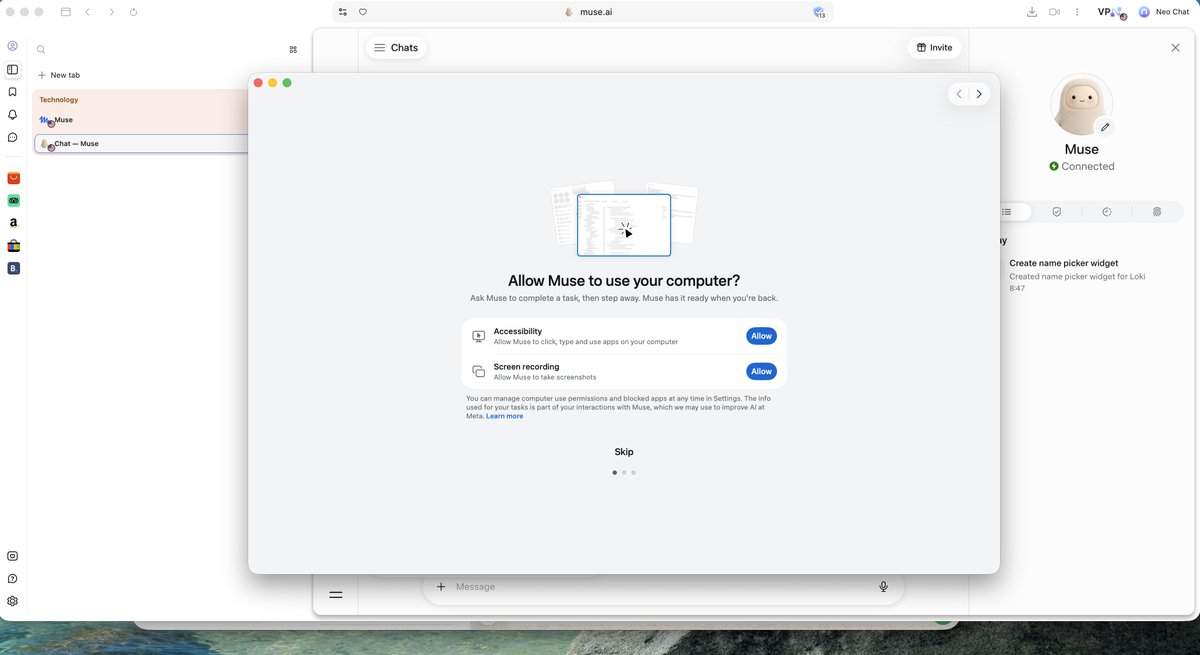1200x655 pixels.
Task: Open the colorful bag store shortcut in sidebar
Action: click(13, 246)
